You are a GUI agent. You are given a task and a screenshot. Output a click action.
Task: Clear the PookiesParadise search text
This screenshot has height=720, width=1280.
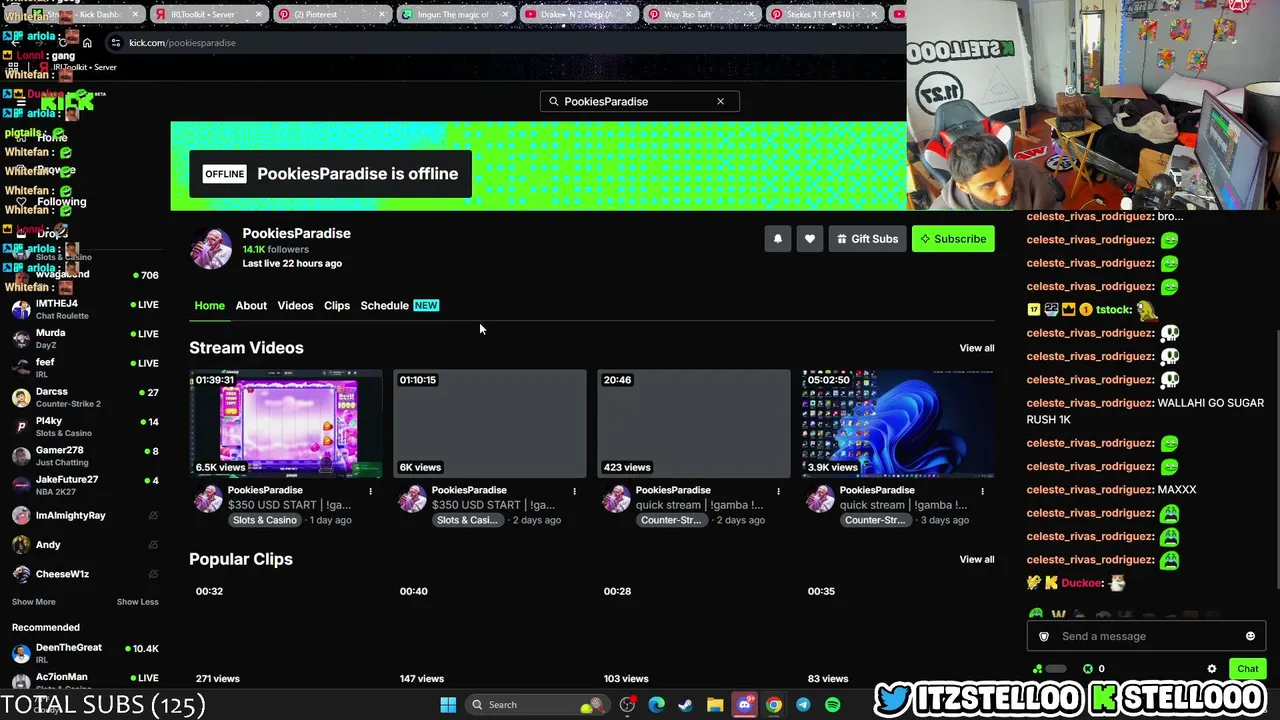pos(720,101)
